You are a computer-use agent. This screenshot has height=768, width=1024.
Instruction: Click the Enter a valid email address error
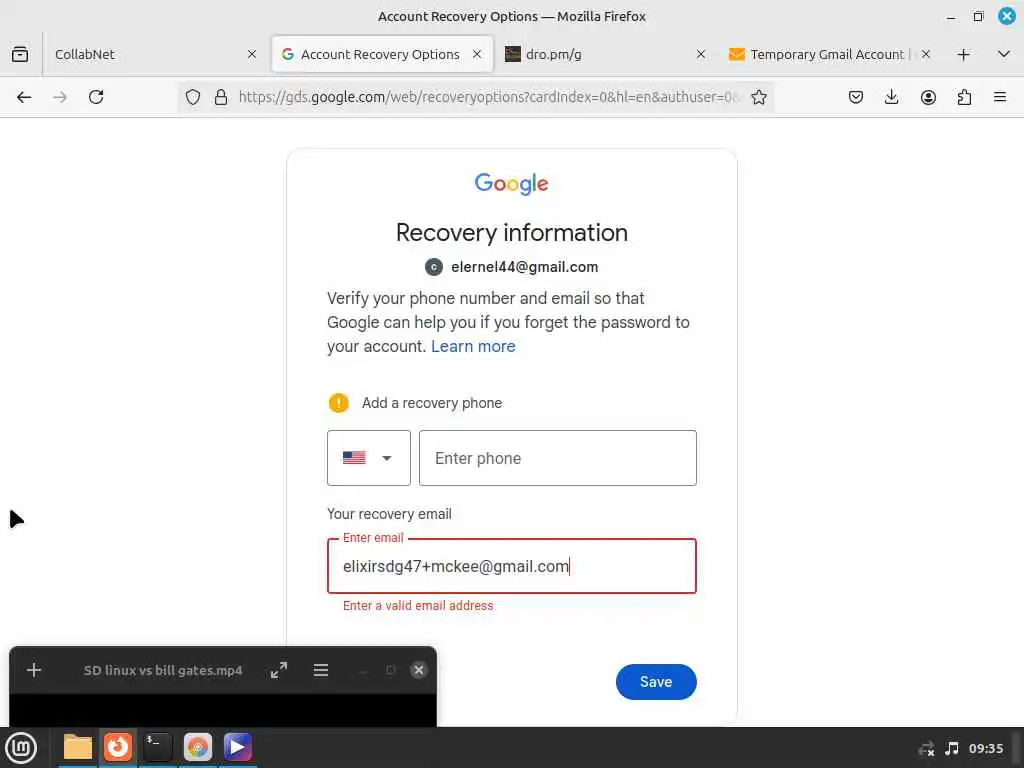coord(418,606)
